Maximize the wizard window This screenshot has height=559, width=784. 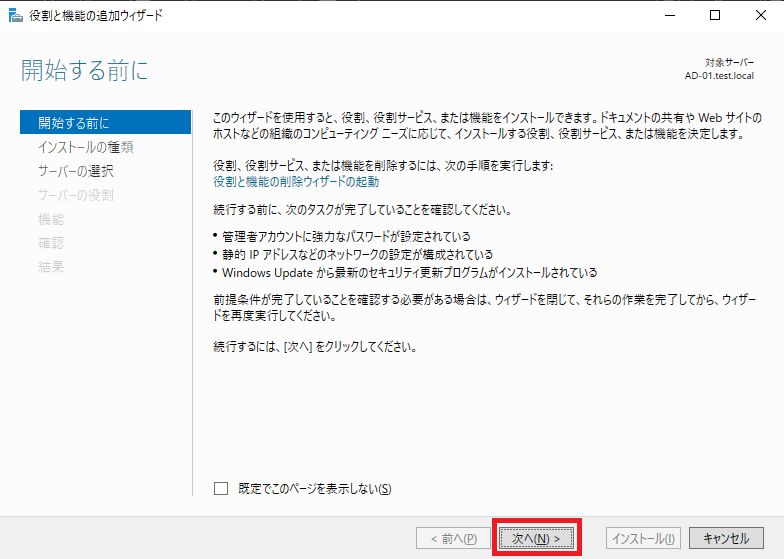715,16
